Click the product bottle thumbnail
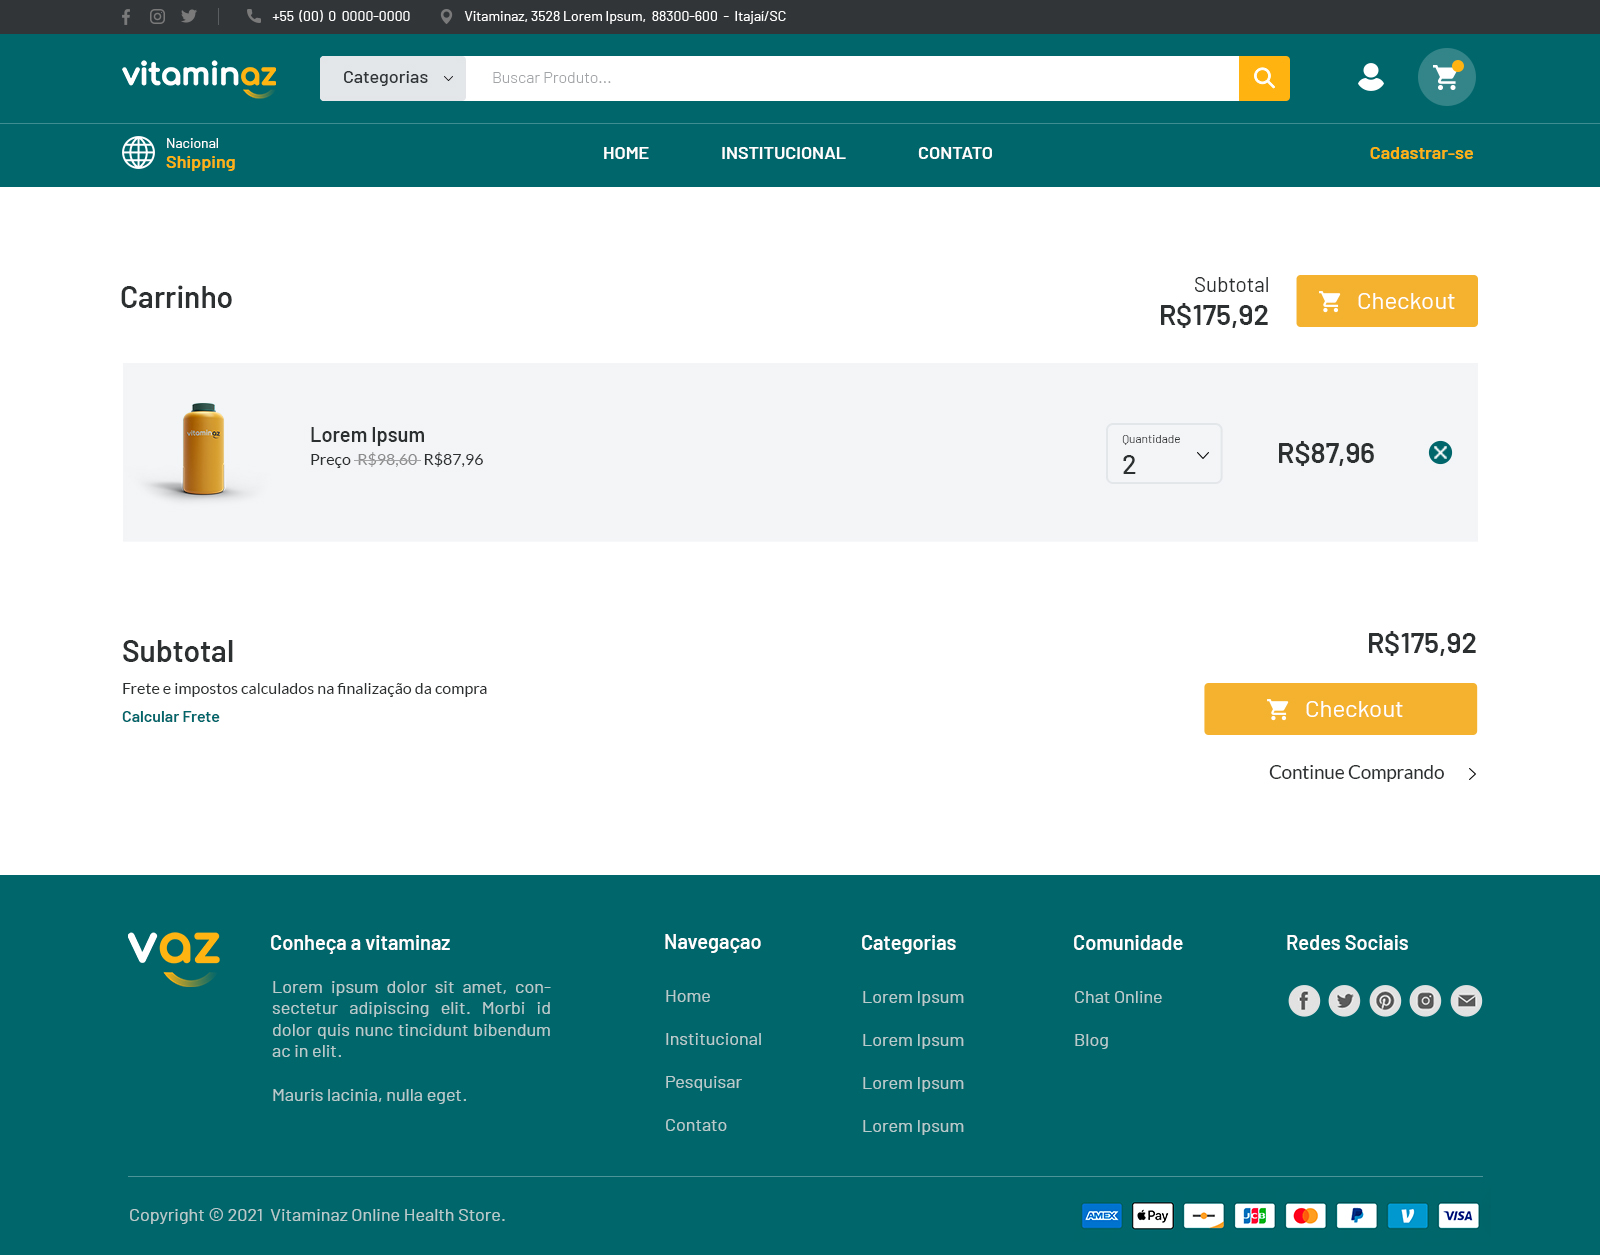This screenshot has height=1255, width=1600. pyautogui.click(x=204, y=450)
